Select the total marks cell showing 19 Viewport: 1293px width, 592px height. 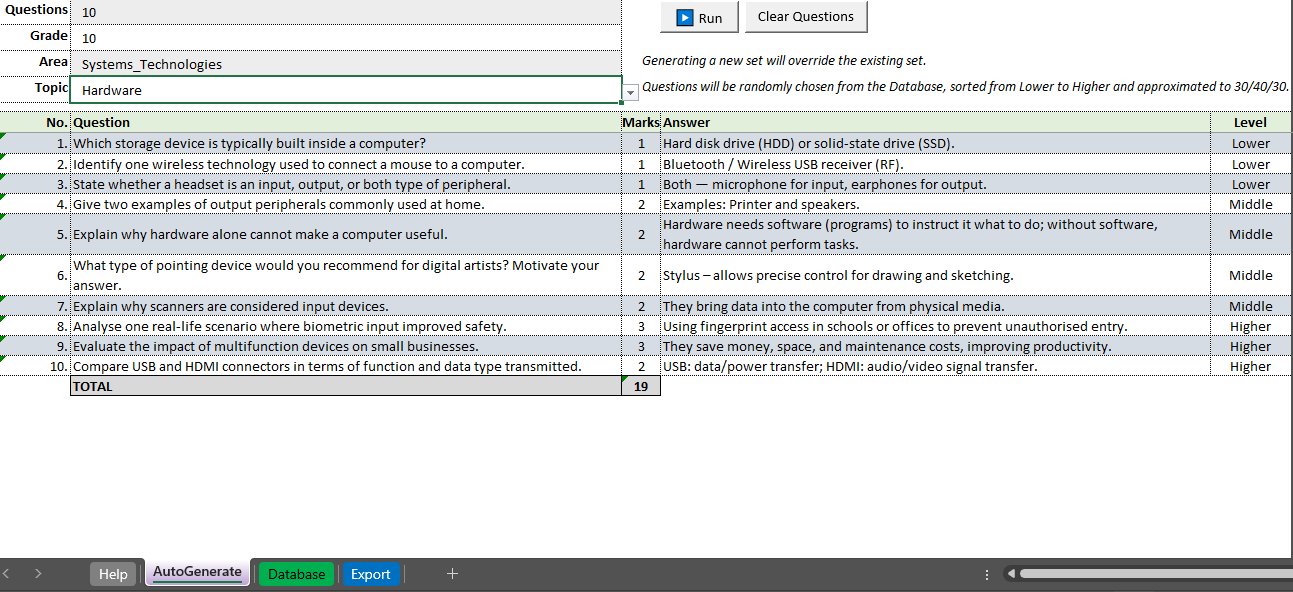pos(641,386)
